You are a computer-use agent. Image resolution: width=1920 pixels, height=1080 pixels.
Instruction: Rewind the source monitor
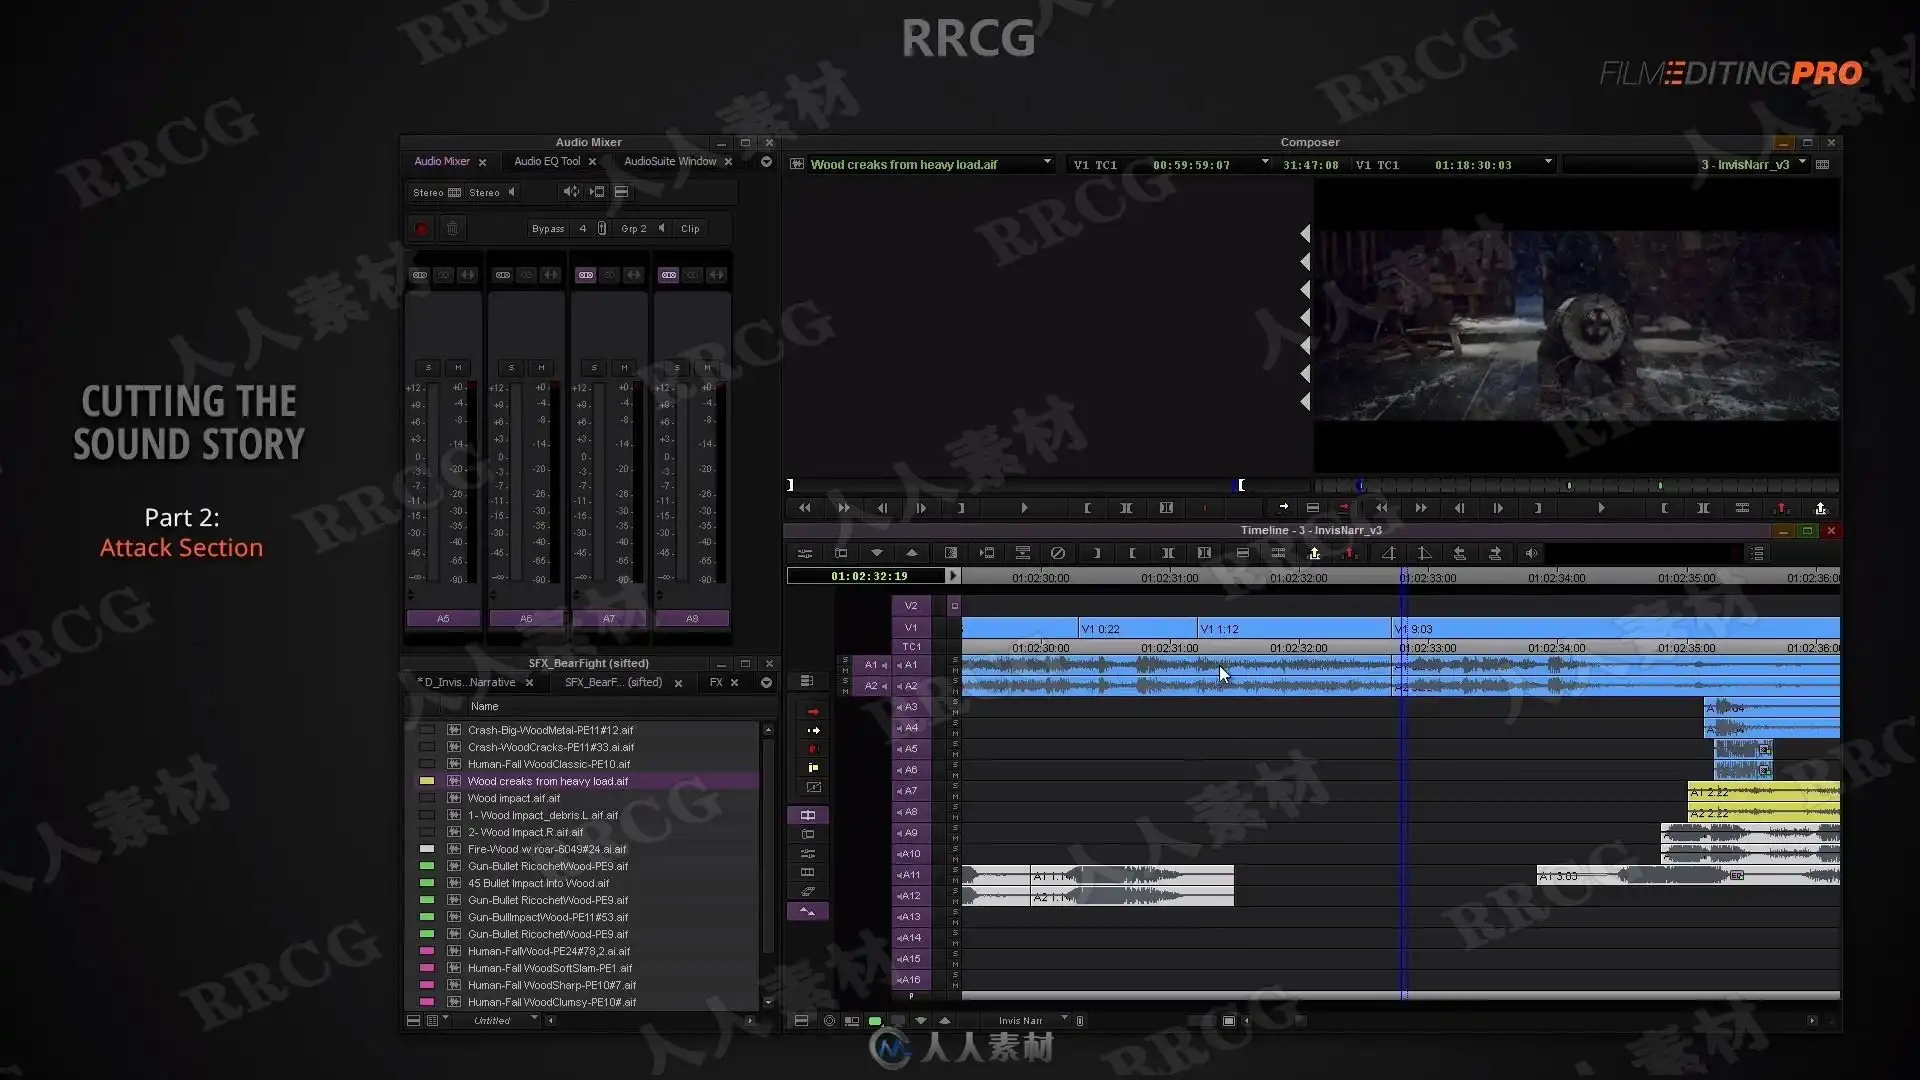[x=804, y=508]
